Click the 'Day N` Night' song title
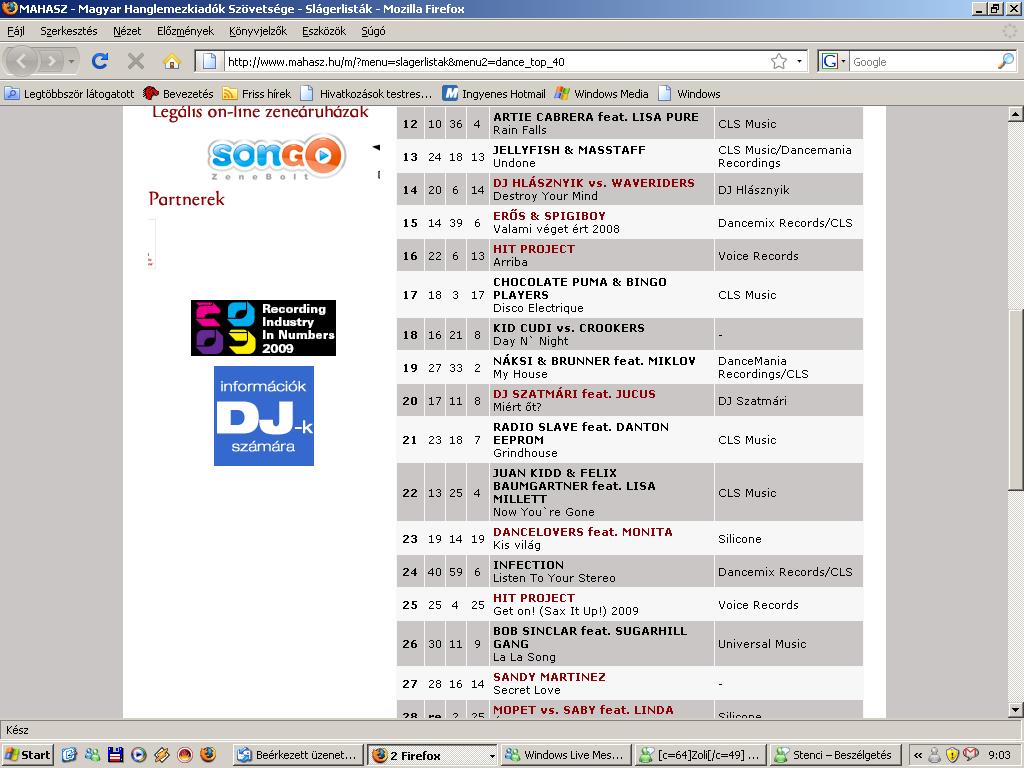This screenshot has width=1024, height=768. (531, 341)
